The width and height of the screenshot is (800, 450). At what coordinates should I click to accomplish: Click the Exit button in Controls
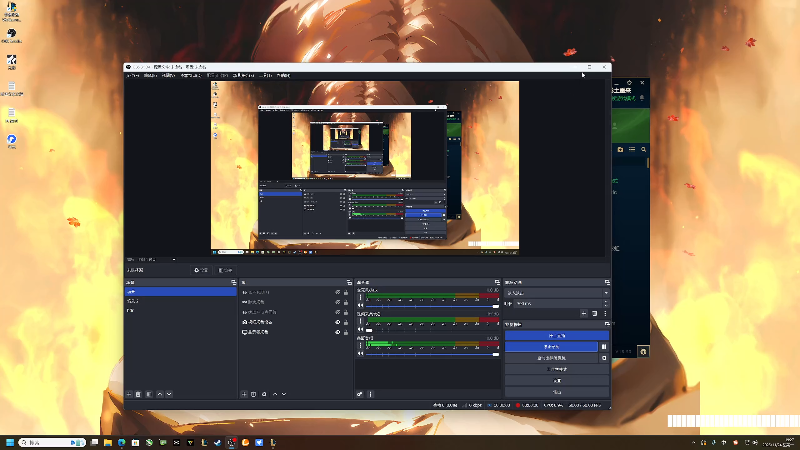coord(557,392)
